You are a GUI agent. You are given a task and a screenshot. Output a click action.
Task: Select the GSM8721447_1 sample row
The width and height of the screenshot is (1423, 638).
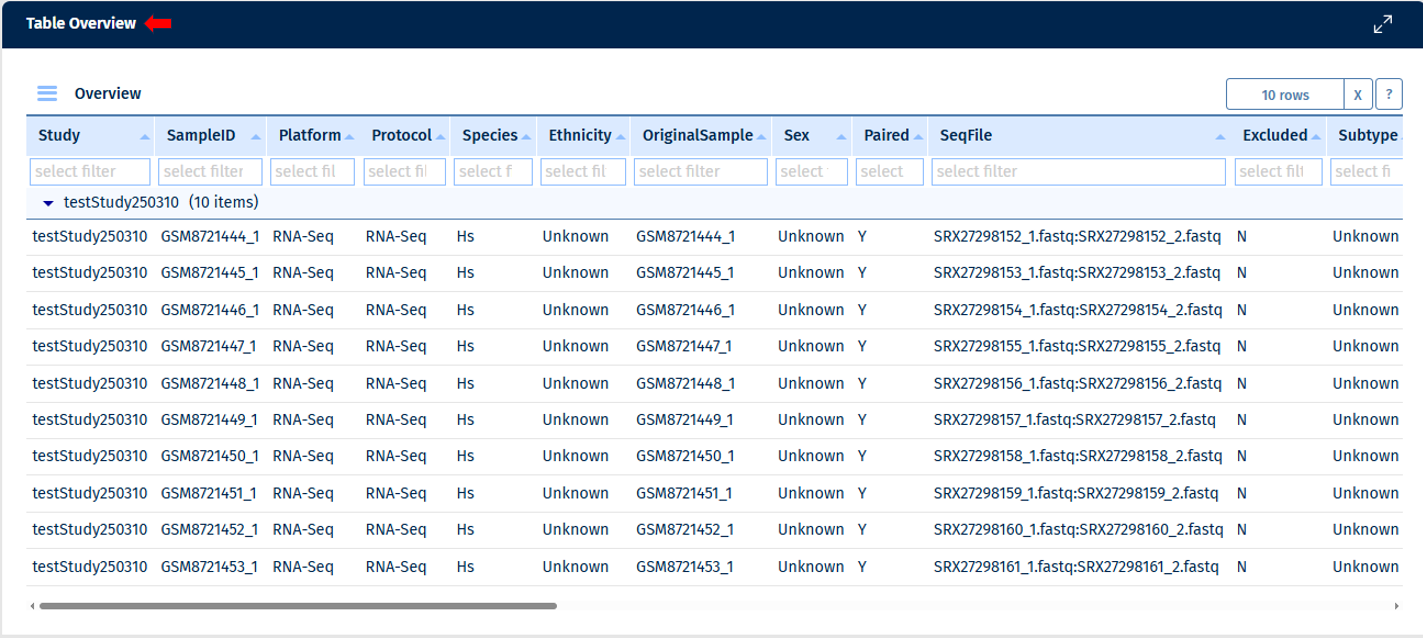coord(208,346)
